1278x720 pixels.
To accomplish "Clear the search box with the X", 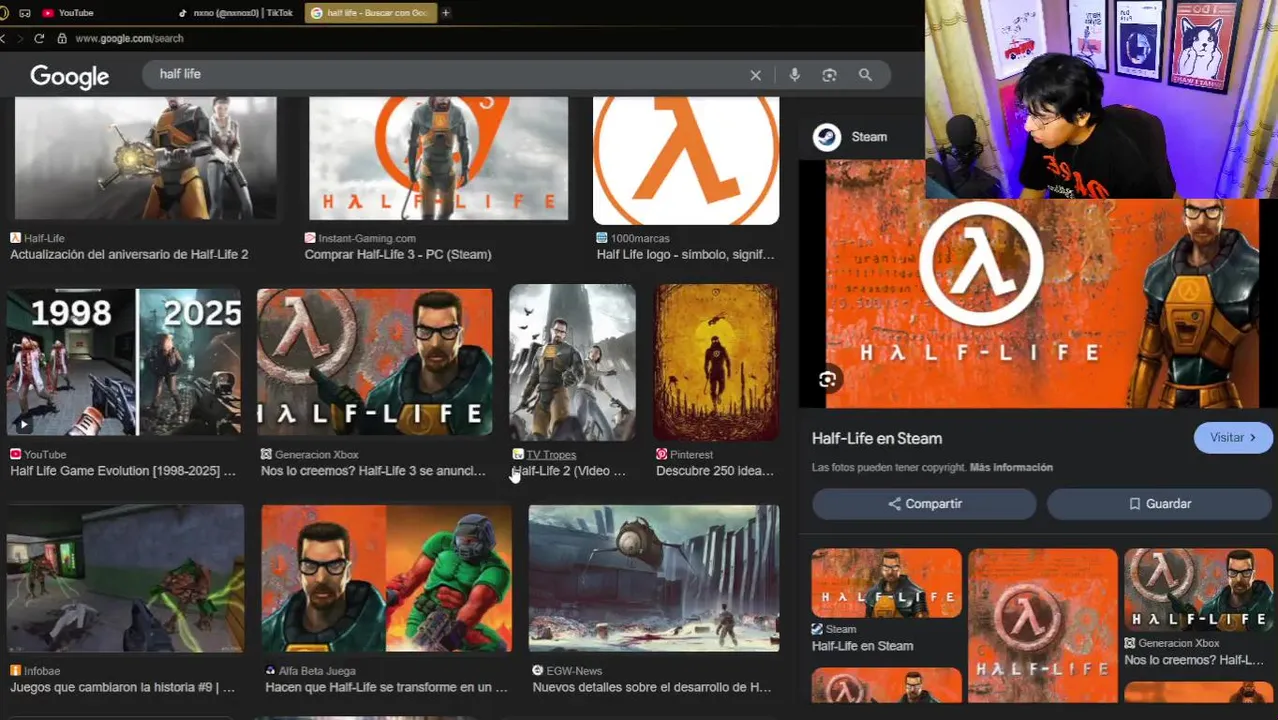I will click(x=756, y=75).
